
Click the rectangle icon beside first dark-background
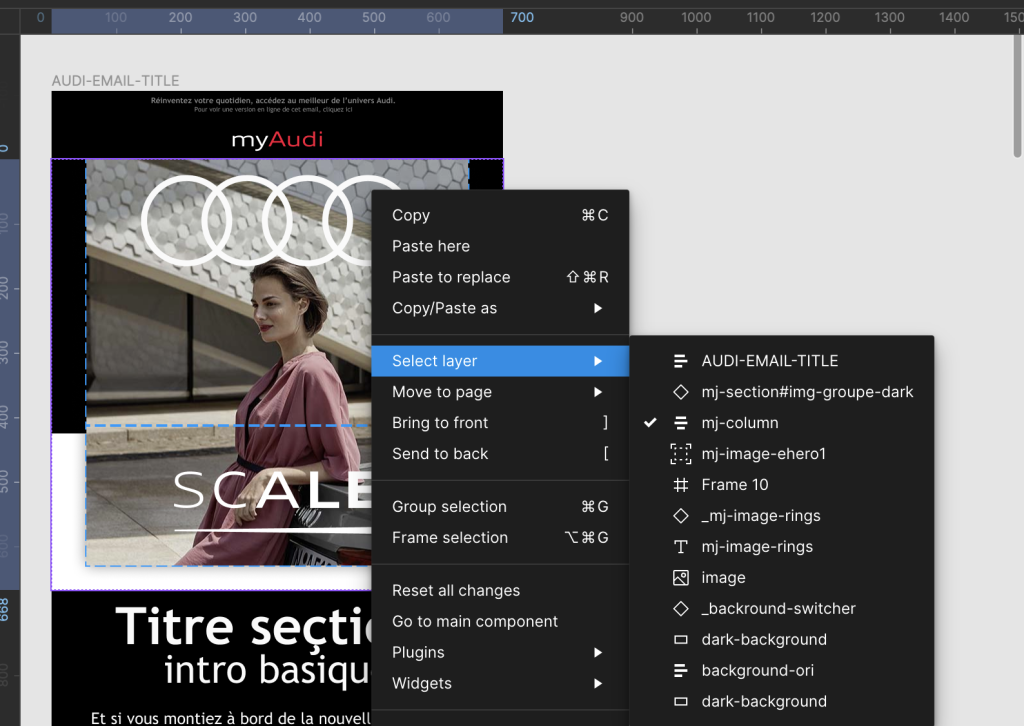pyautogui.click(x=680, y=640)
